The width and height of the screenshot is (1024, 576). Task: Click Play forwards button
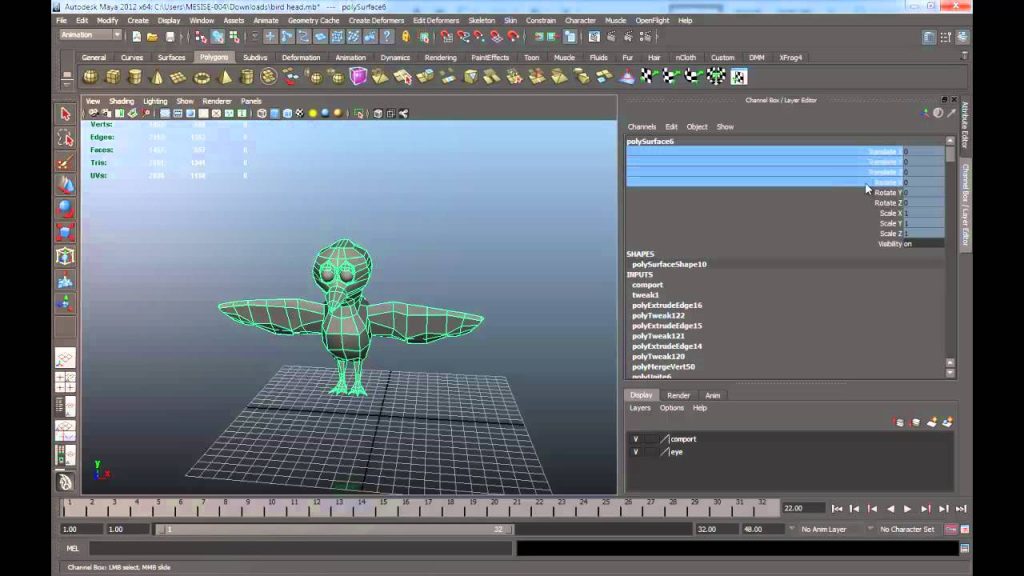(x=908, y=509)
